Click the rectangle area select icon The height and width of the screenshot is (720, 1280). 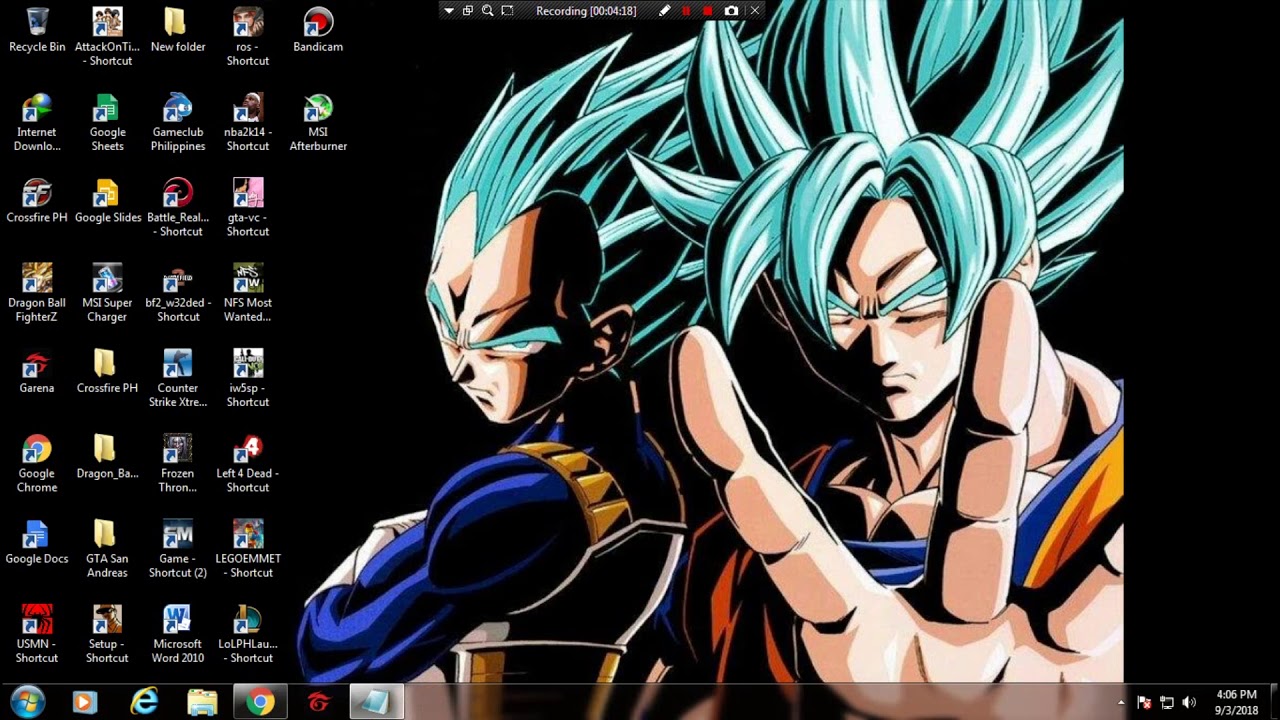click(x=507, y=11)
